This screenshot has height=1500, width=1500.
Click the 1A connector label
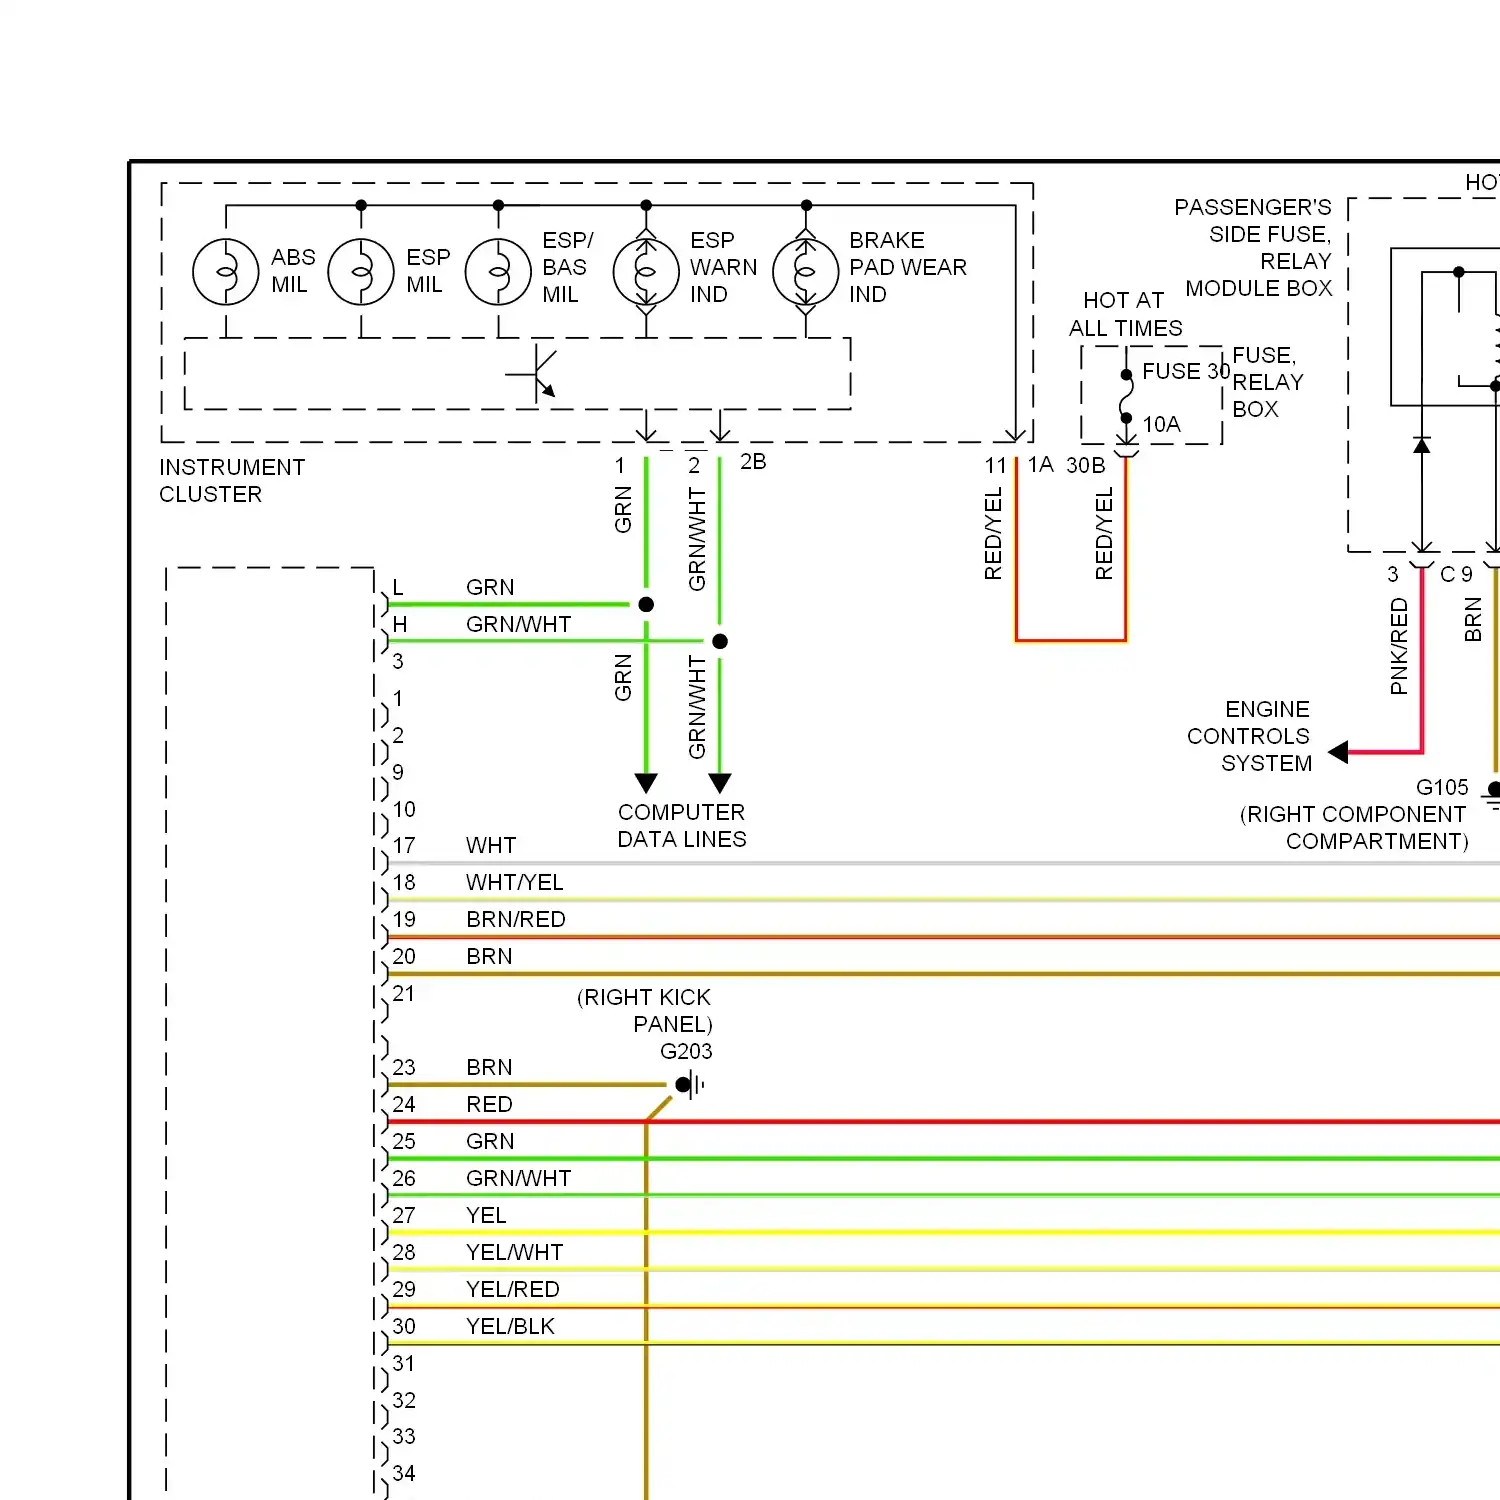pos(1041,465)
